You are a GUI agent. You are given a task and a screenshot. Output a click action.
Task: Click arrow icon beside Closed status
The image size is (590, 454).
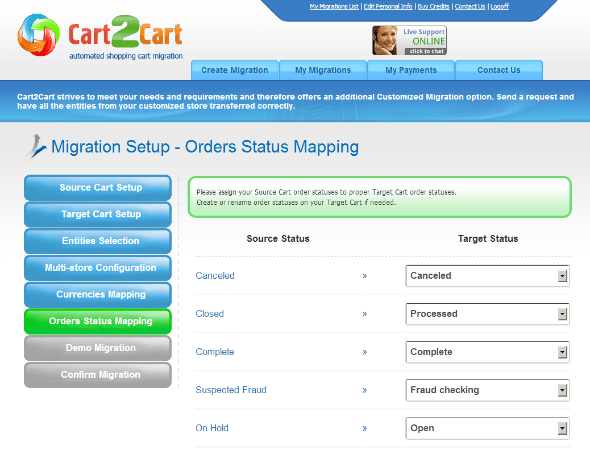365,314
